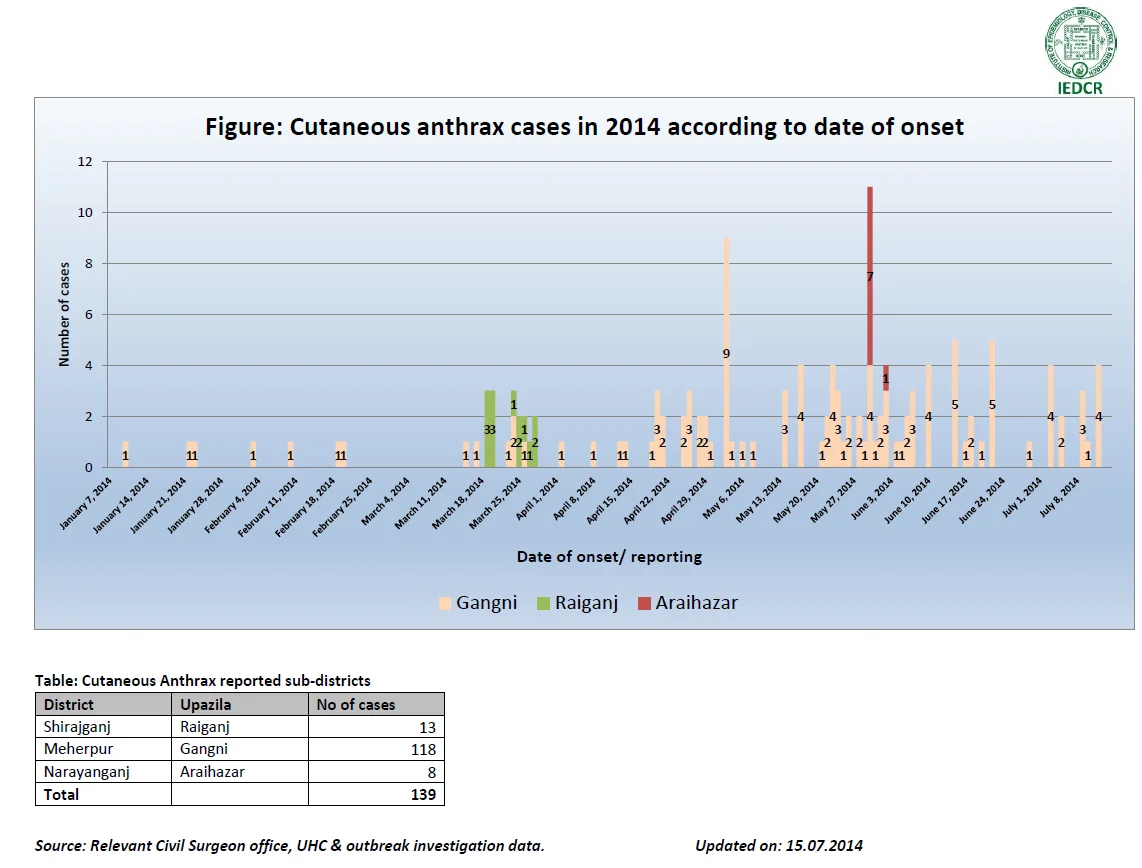Click the 'July 8, 2014' axis date
Viewport: 1142px width, 868px height.
(x=1059, y=498)
